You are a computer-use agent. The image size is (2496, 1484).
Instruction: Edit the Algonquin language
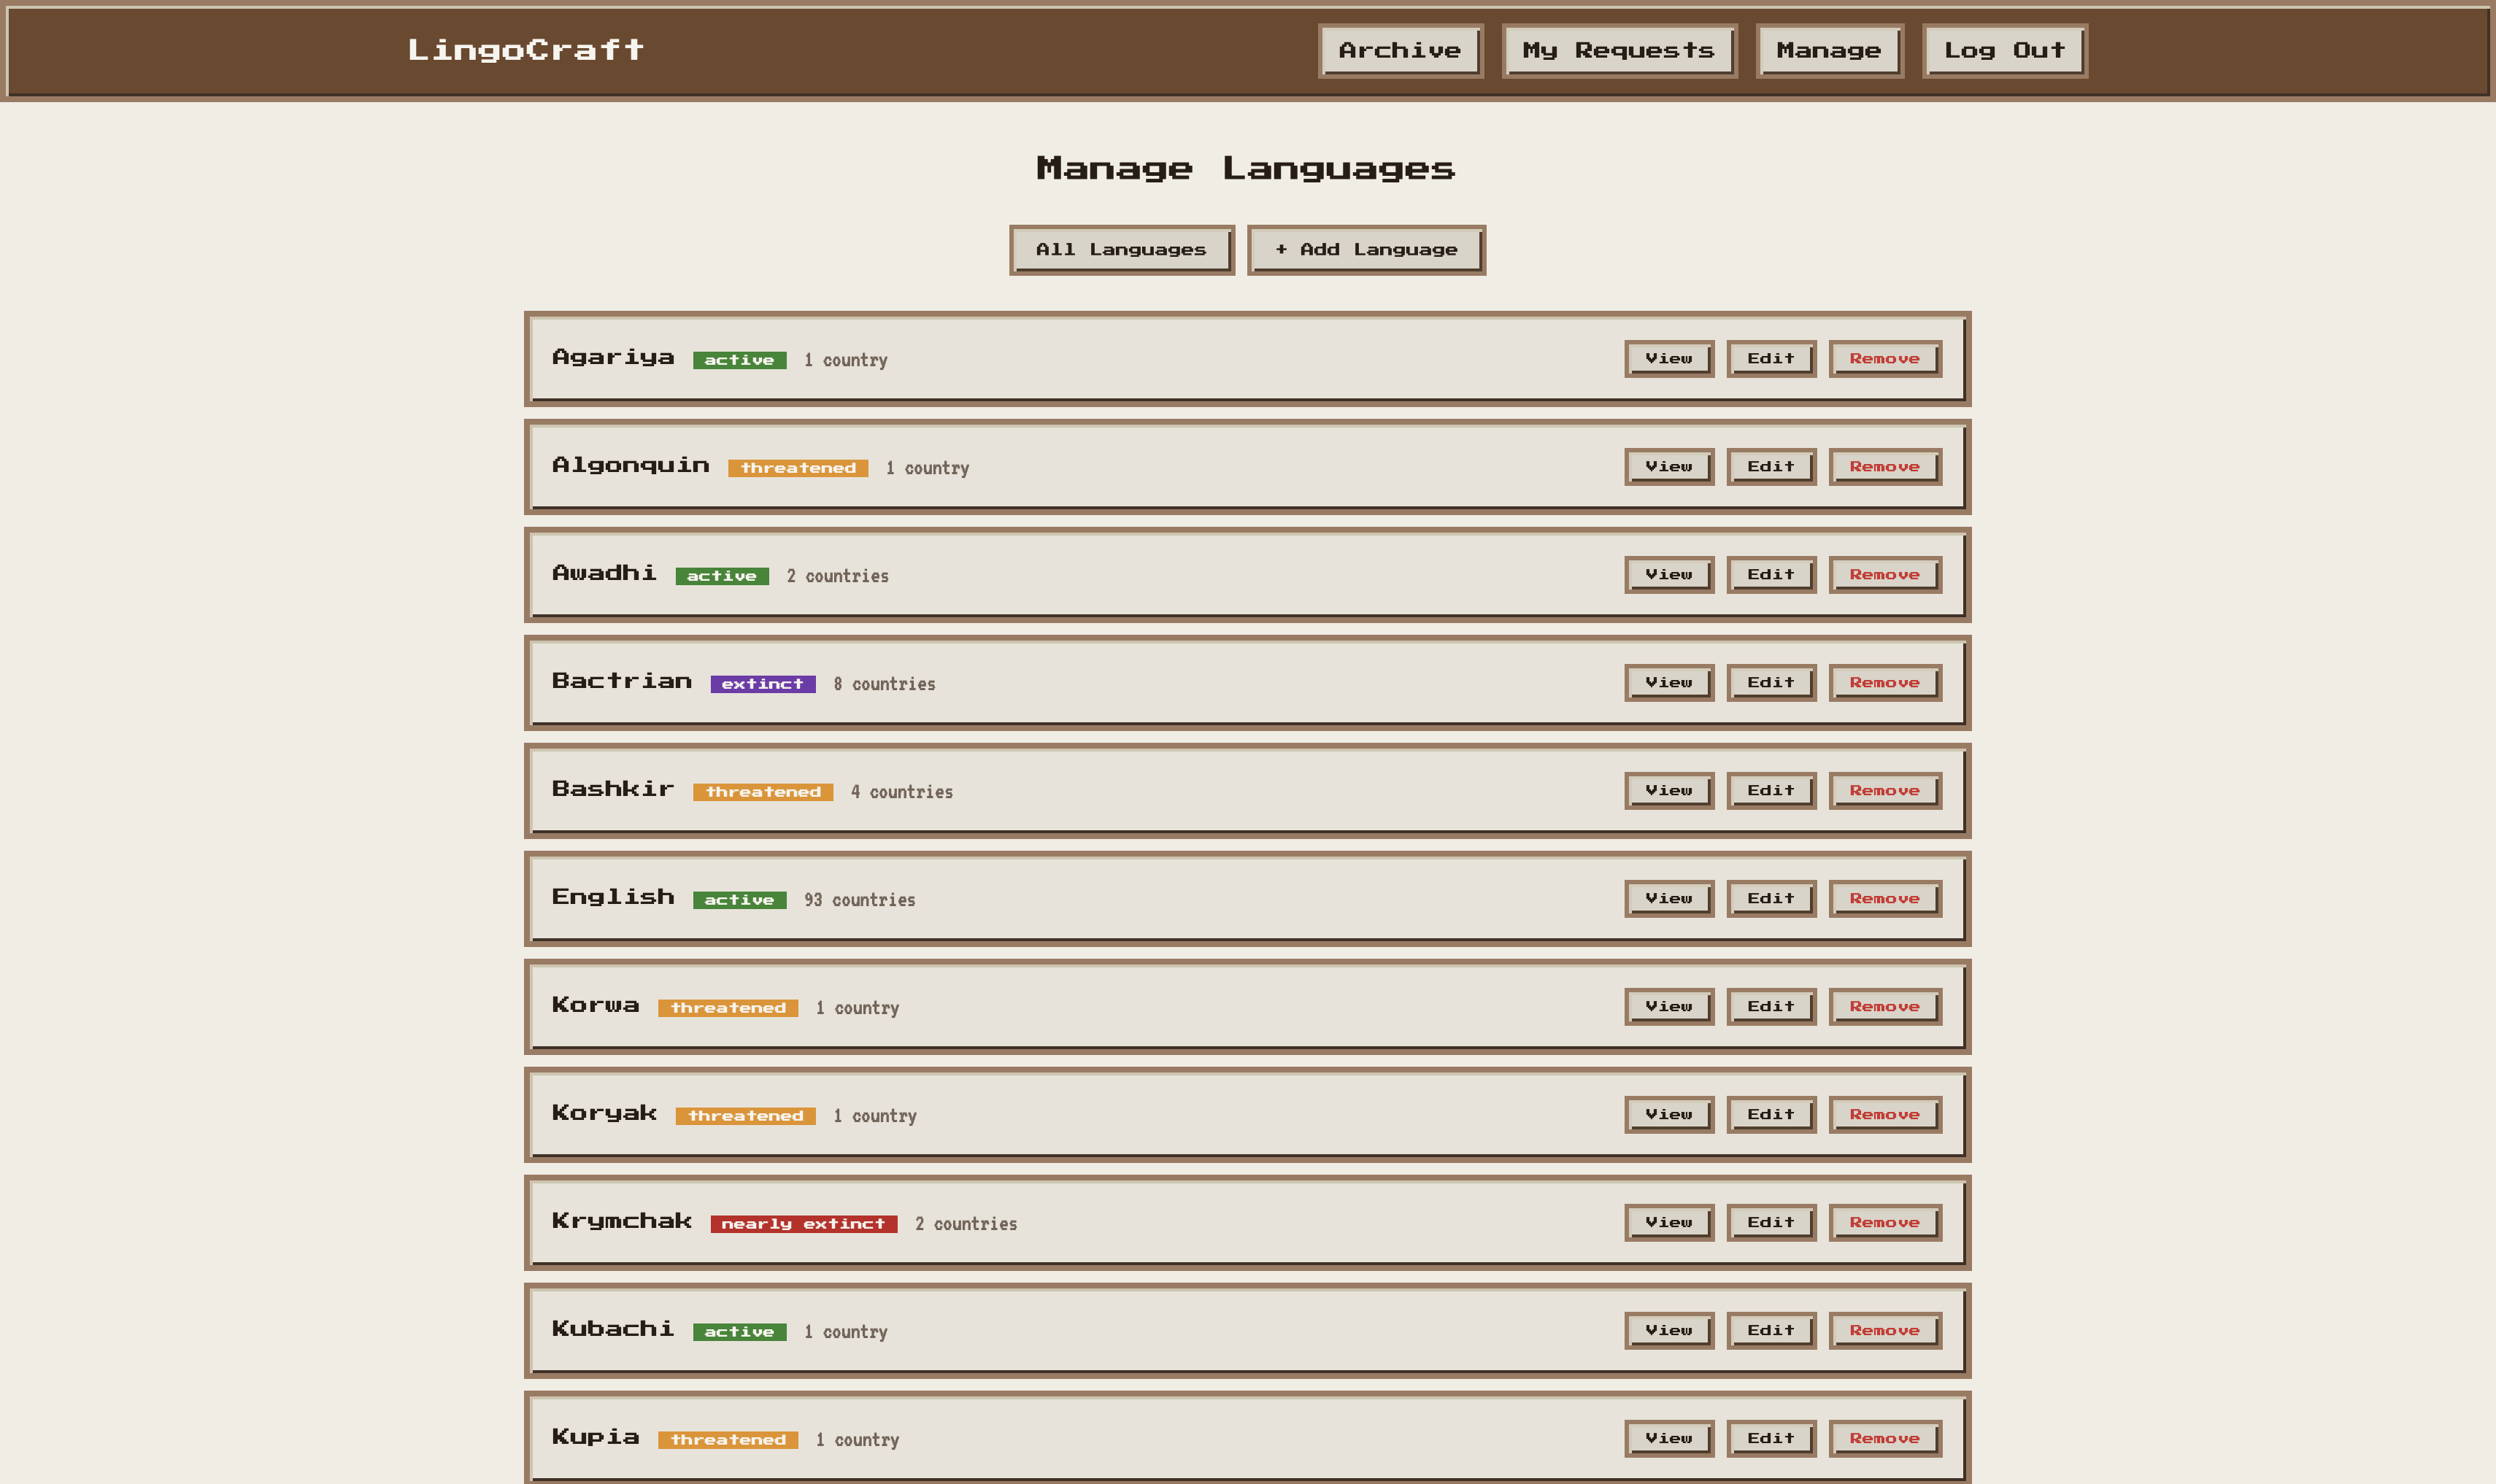[x=1770, y=467]
